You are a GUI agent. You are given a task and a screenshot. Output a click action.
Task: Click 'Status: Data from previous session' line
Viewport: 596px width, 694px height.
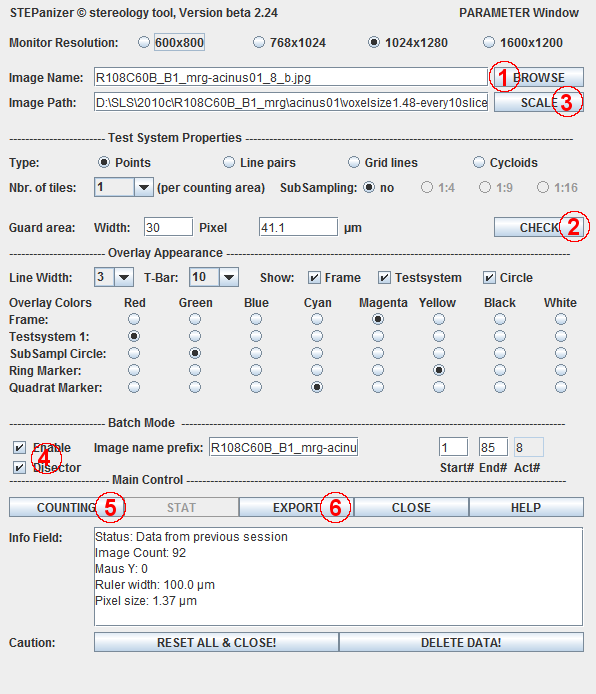pyautogui.click(x=191, y=537)
